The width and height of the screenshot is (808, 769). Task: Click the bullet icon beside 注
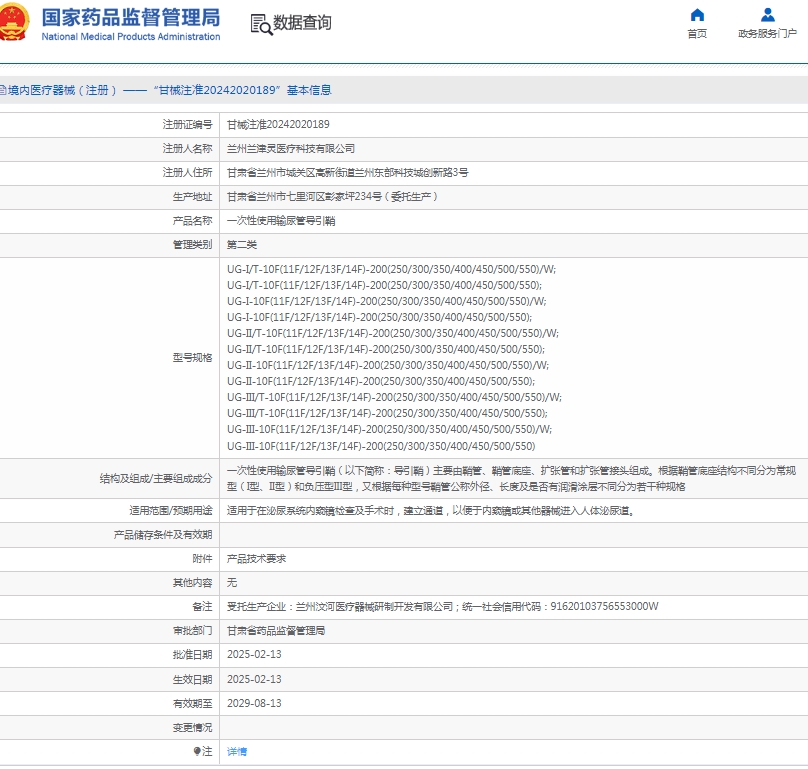coord(197,751)
